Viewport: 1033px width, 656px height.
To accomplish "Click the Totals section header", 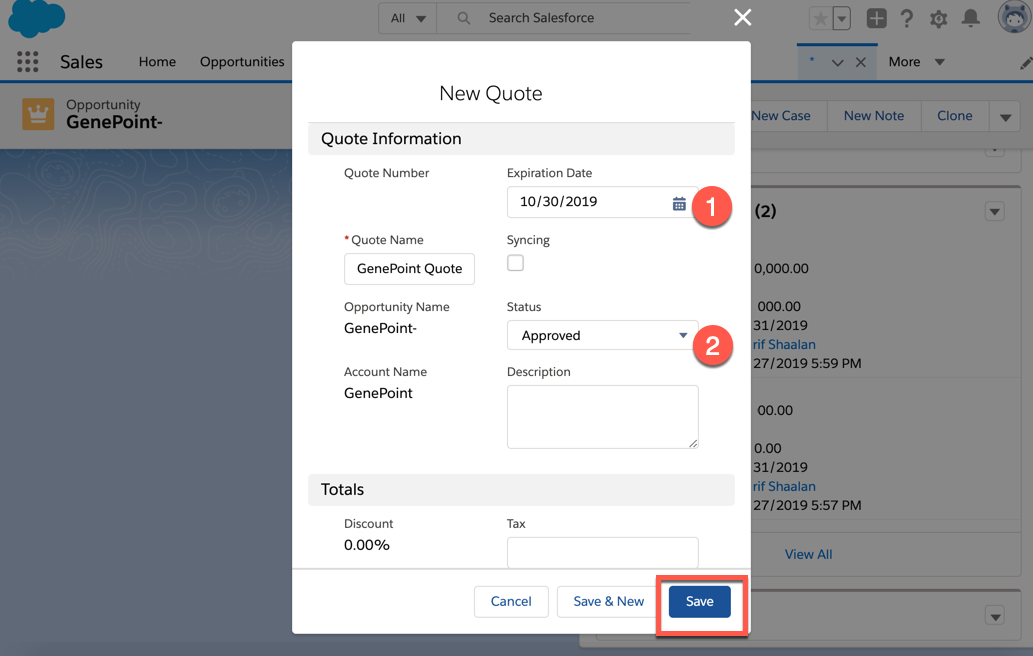I will pos(521,489).
